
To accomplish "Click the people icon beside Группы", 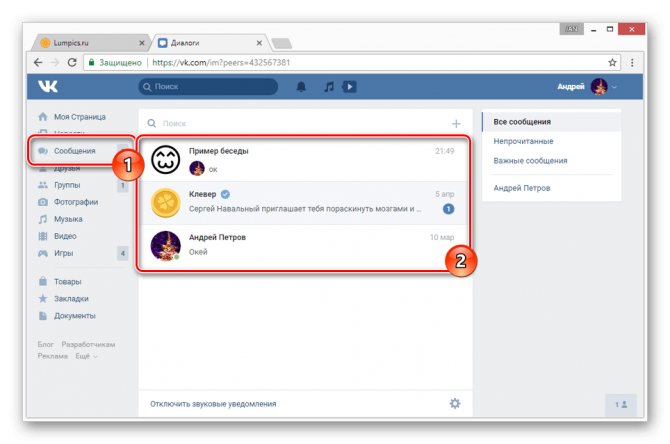I will click(x=43, y=185).
